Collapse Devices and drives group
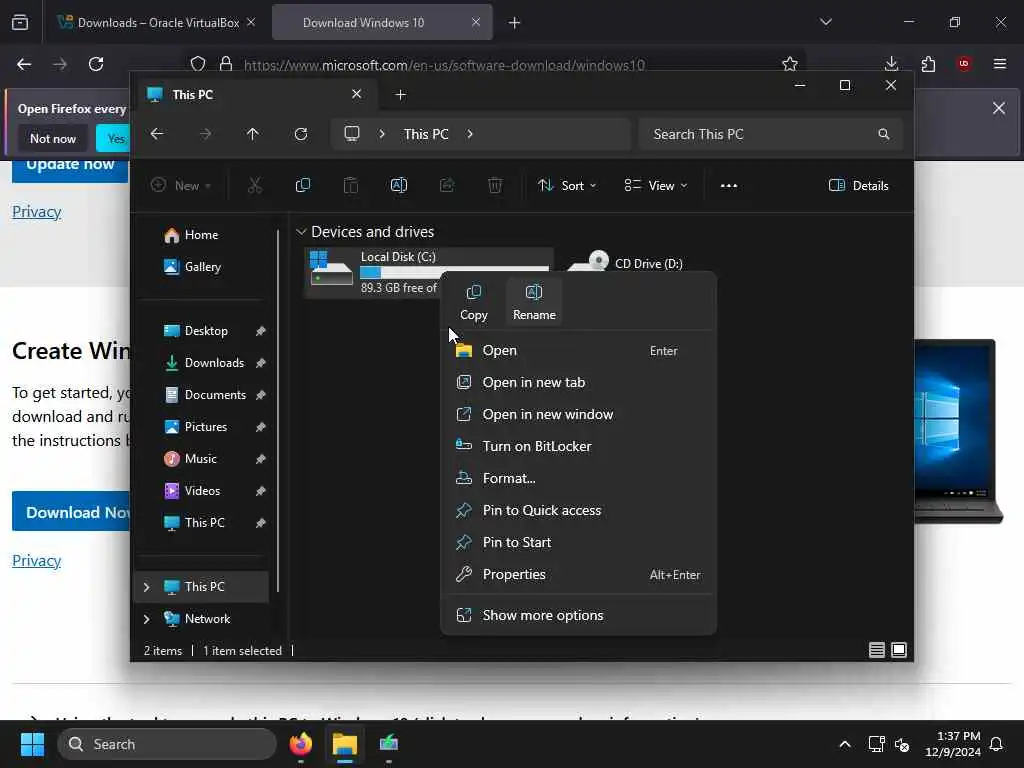The width and height of the screenshot is (1024, 768). point(301,232)
